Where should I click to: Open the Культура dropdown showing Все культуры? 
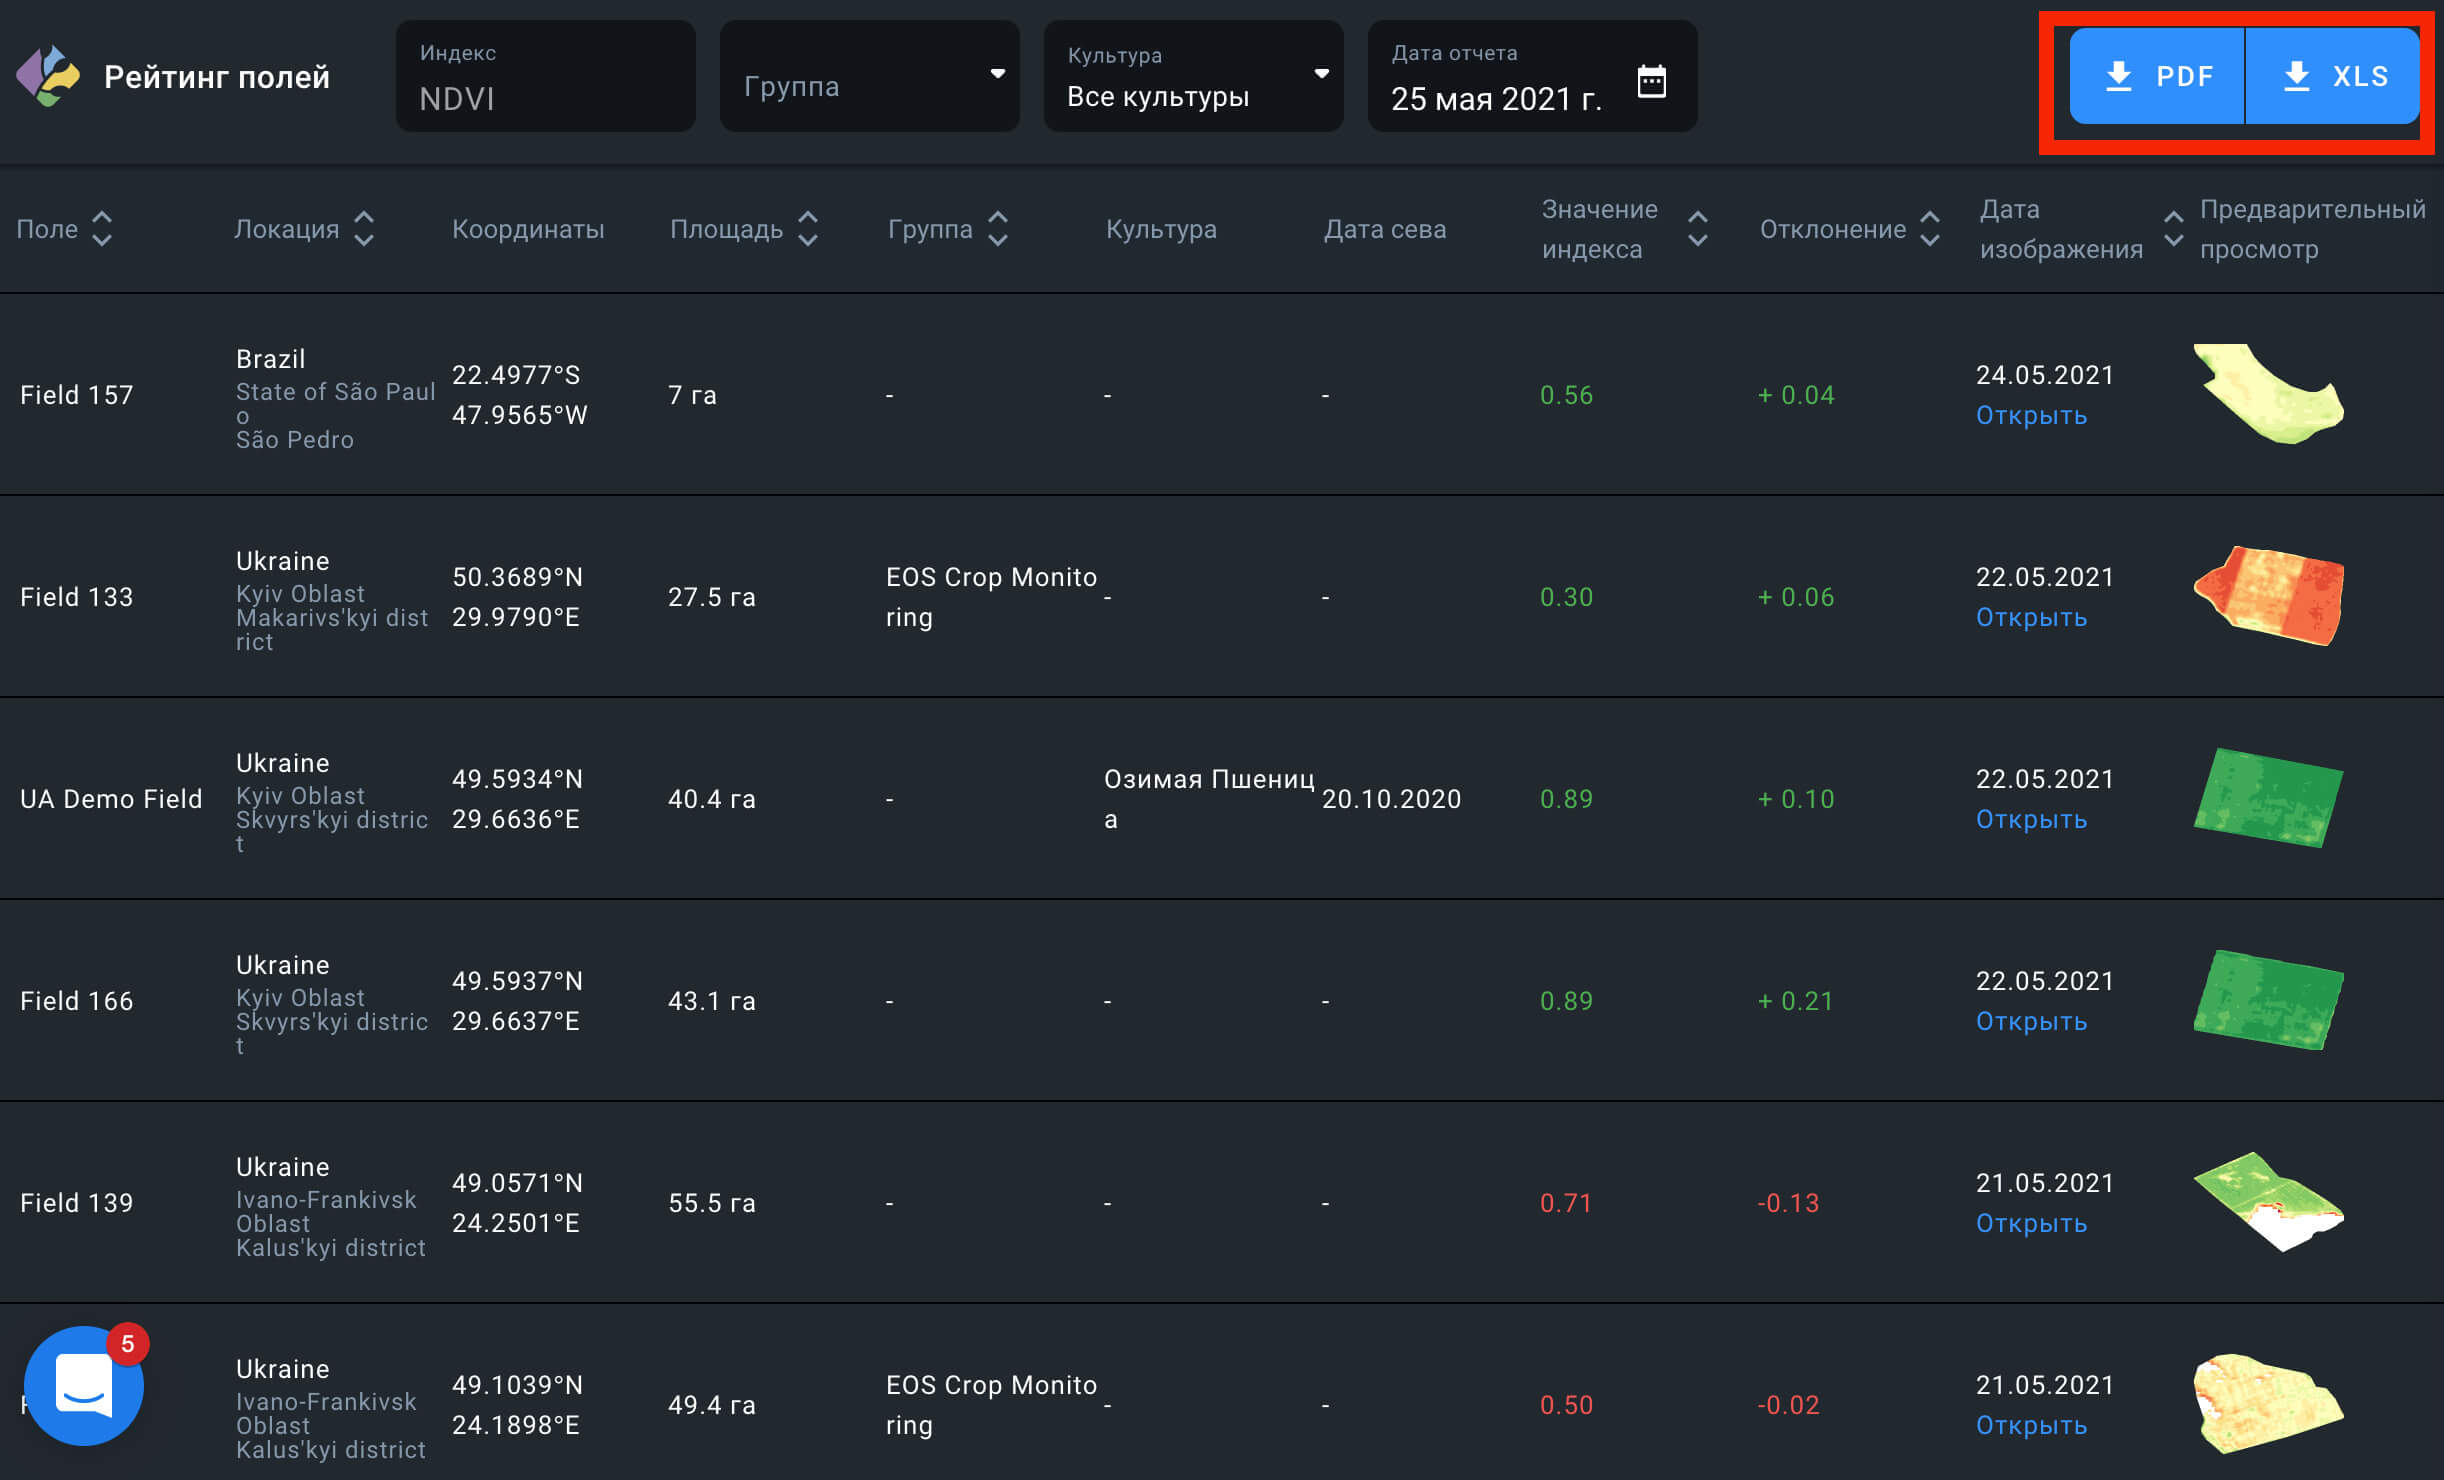pyautogui.click(x=1193, y=76)
